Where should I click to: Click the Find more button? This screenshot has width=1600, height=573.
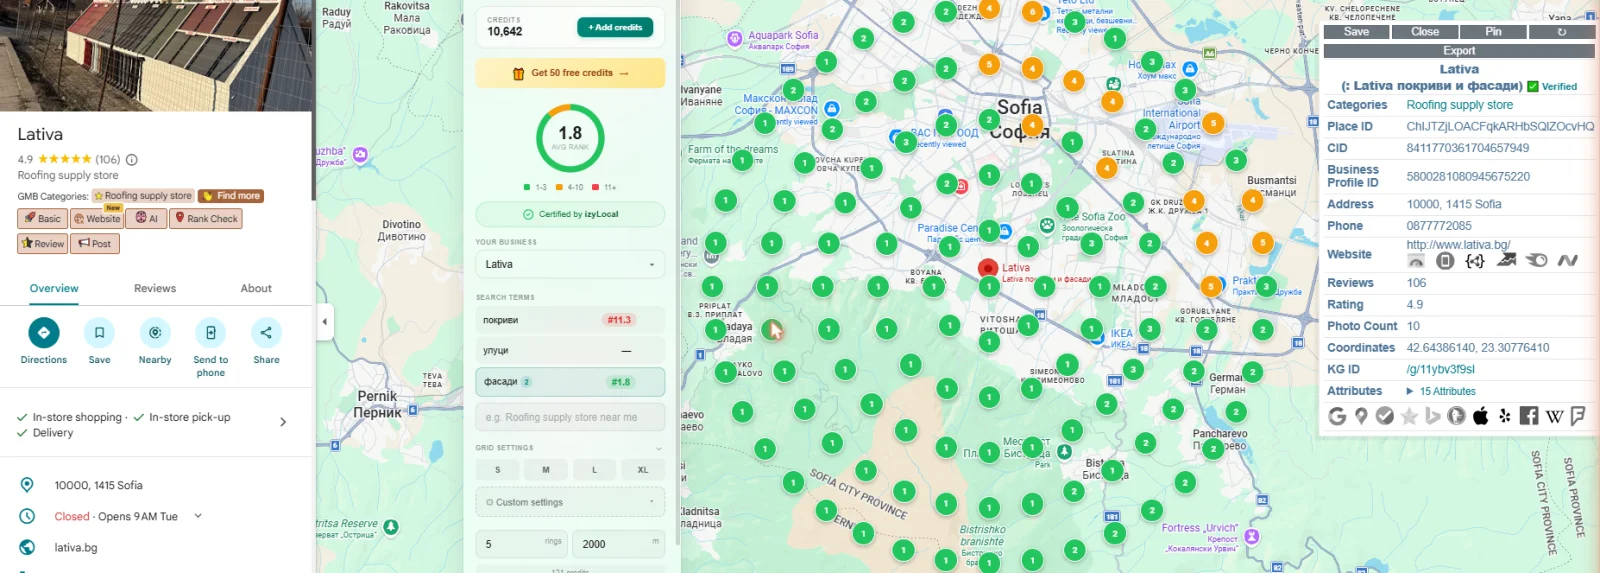tap(230, 196)
